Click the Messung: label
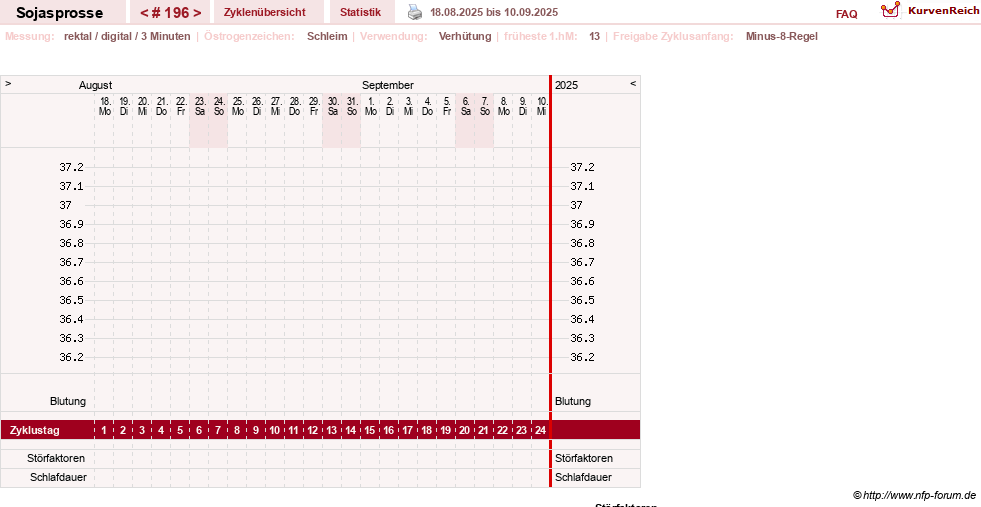This screenshot has height=507, width=981. [x=29, y=36]
